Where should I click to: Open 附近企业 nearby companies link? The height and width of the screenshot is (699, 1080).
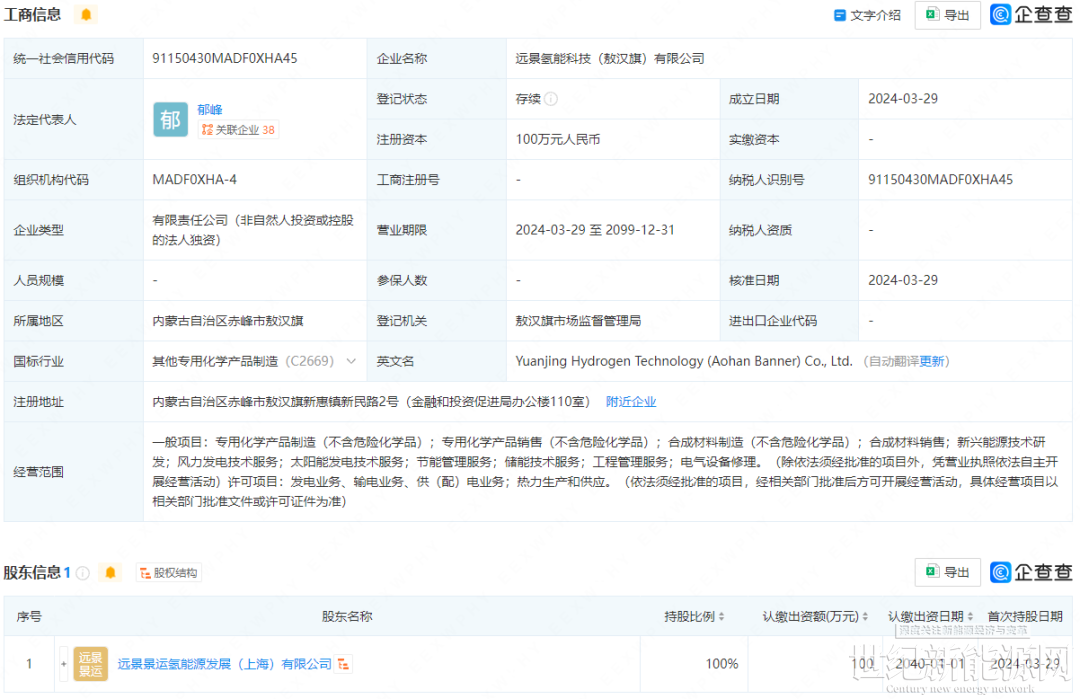pos(631,401)
